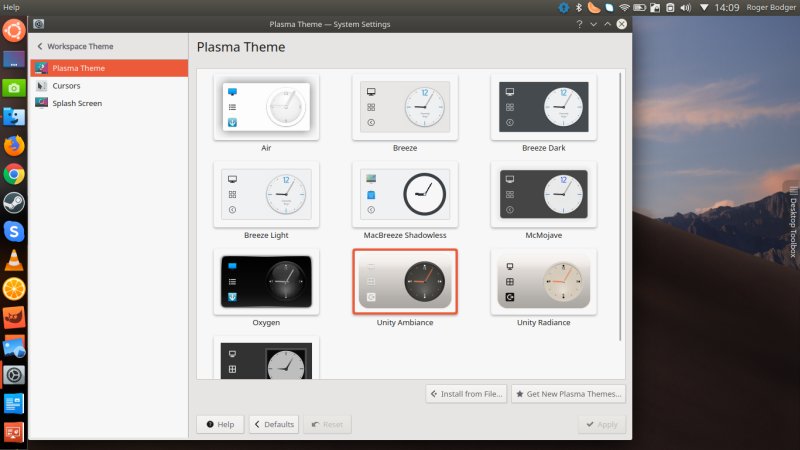Launch VLC media player from the dock
Image resolution: width=800 pixels, height=450 pixels.
tap(14, 261)
